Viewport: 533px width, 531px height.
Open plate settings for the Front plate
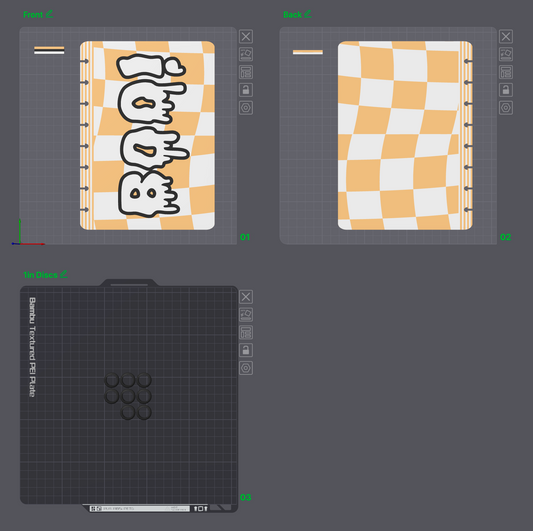(x=246, y=108)
